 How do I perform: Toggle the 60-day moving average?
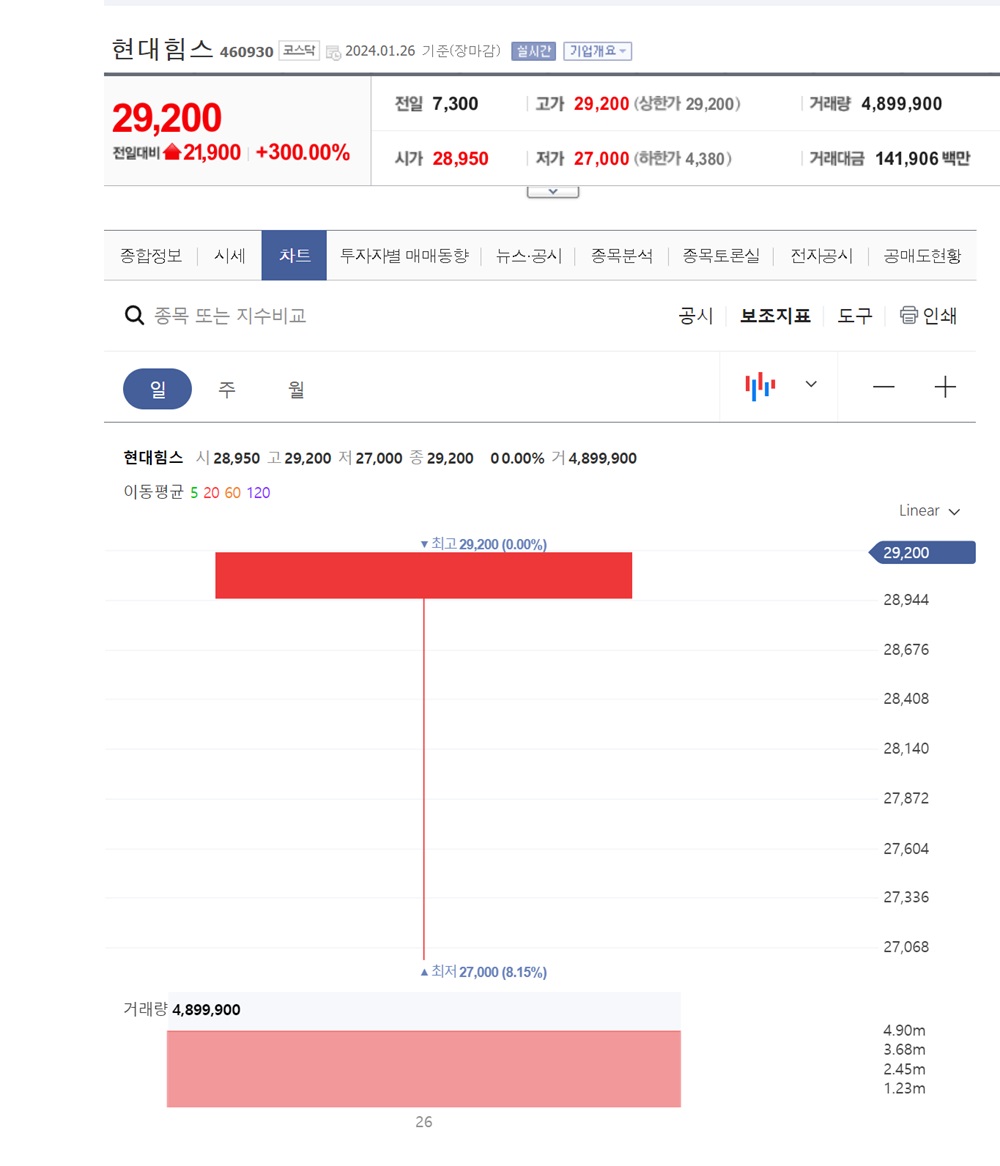click(233, 493)
